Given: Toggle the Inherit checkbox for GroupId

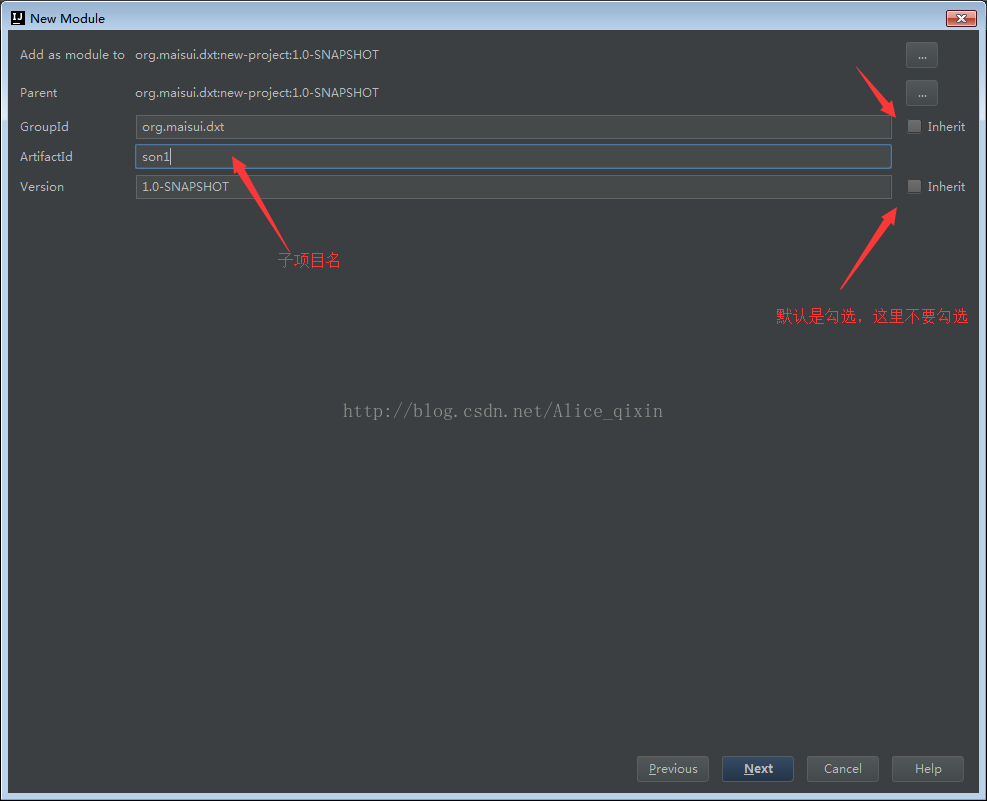Looking at the screenshot, I should (914, 126).
